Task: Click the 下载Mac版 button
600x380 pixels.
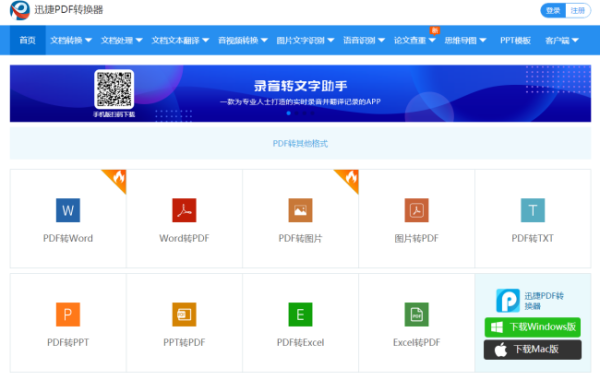Action: pos(533,349)
